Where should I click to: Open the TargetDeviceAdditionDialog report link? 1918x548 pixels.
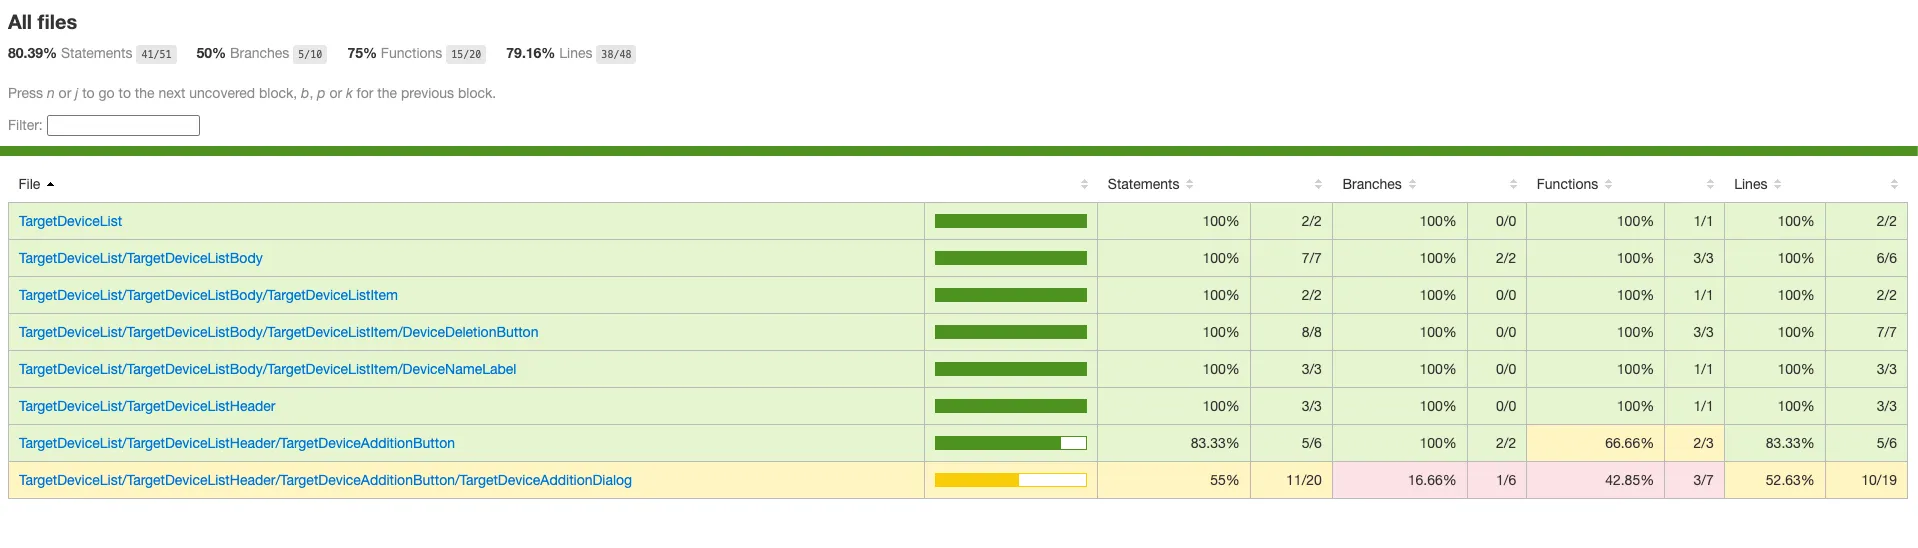click(x=325, y=481)
